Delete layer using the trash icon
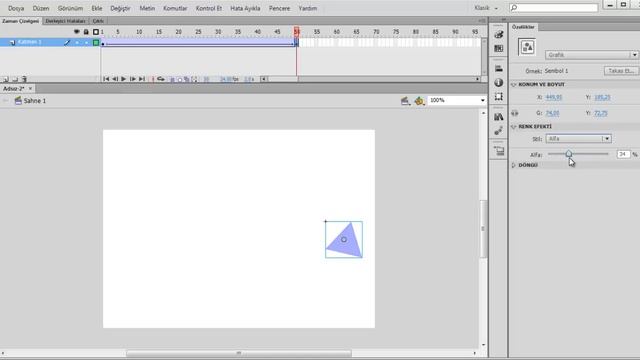Viewport: 640px width, 360px height. click(24, 79)
